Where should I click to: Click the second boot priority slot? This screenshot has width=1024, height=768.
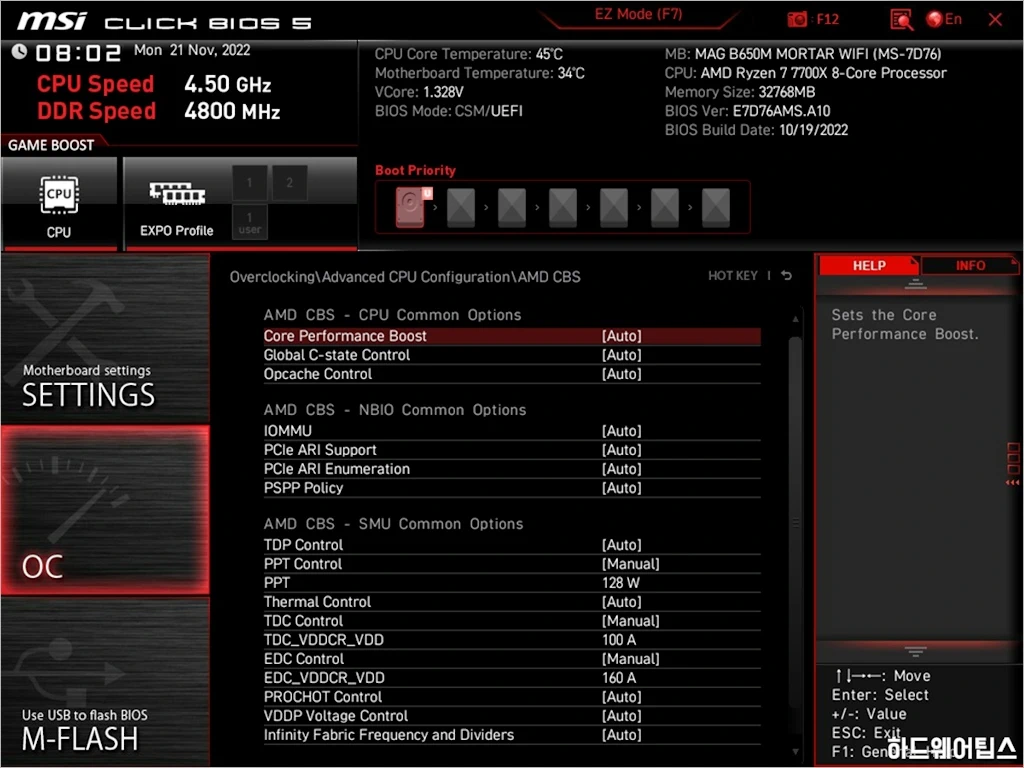pos(461,207)
